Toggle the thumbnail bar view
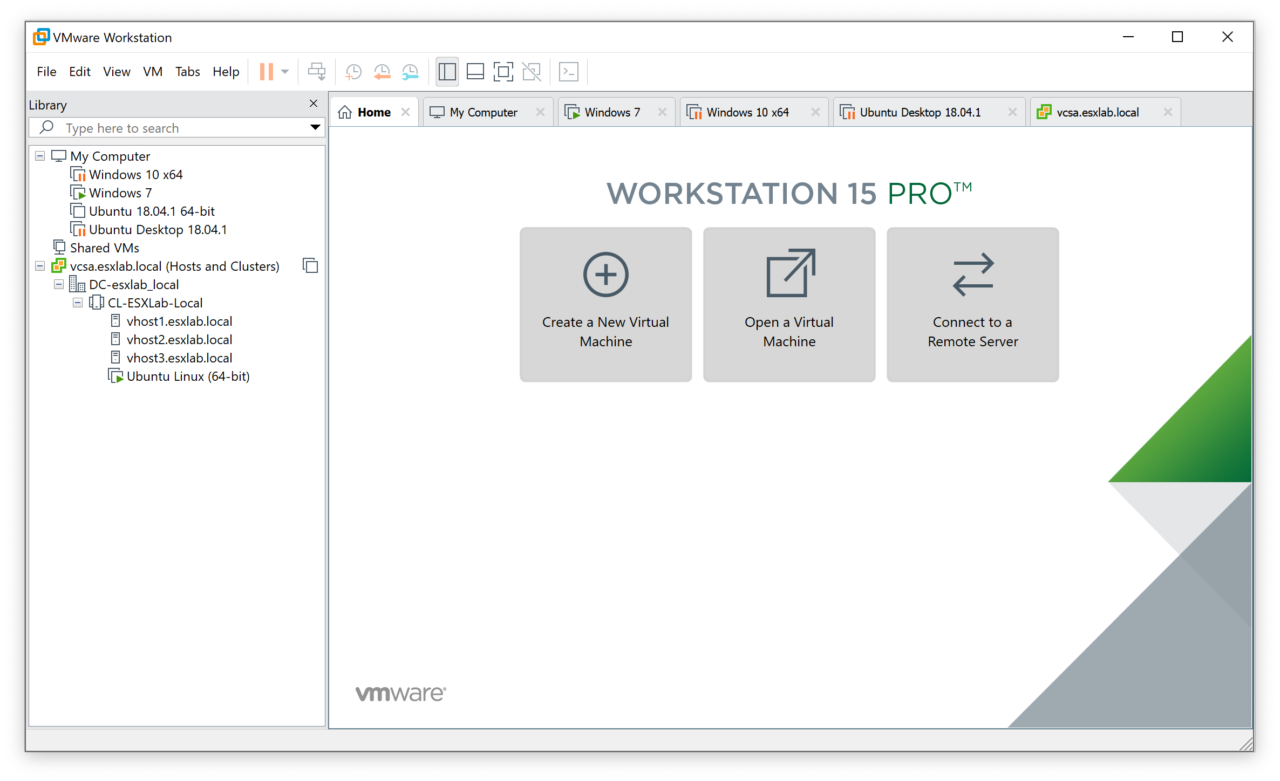The width and height of the screenshot is (1280, 781). pyautogui.click(x=475, y=72)
